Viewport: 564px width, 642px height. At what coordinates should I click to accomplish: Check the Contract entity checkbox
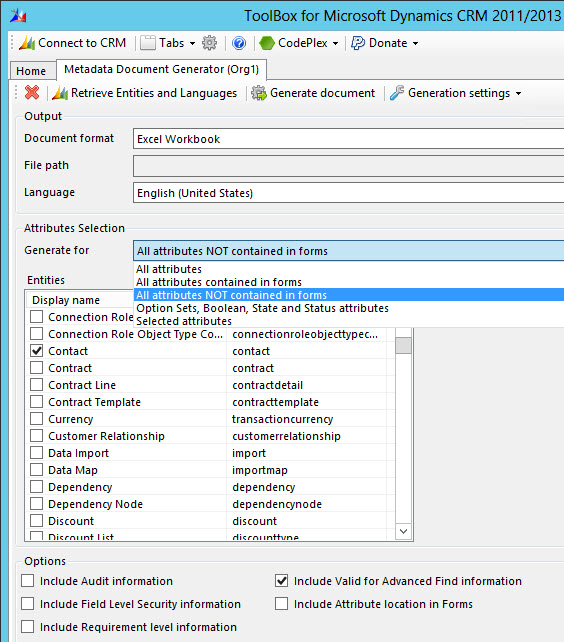36,368
